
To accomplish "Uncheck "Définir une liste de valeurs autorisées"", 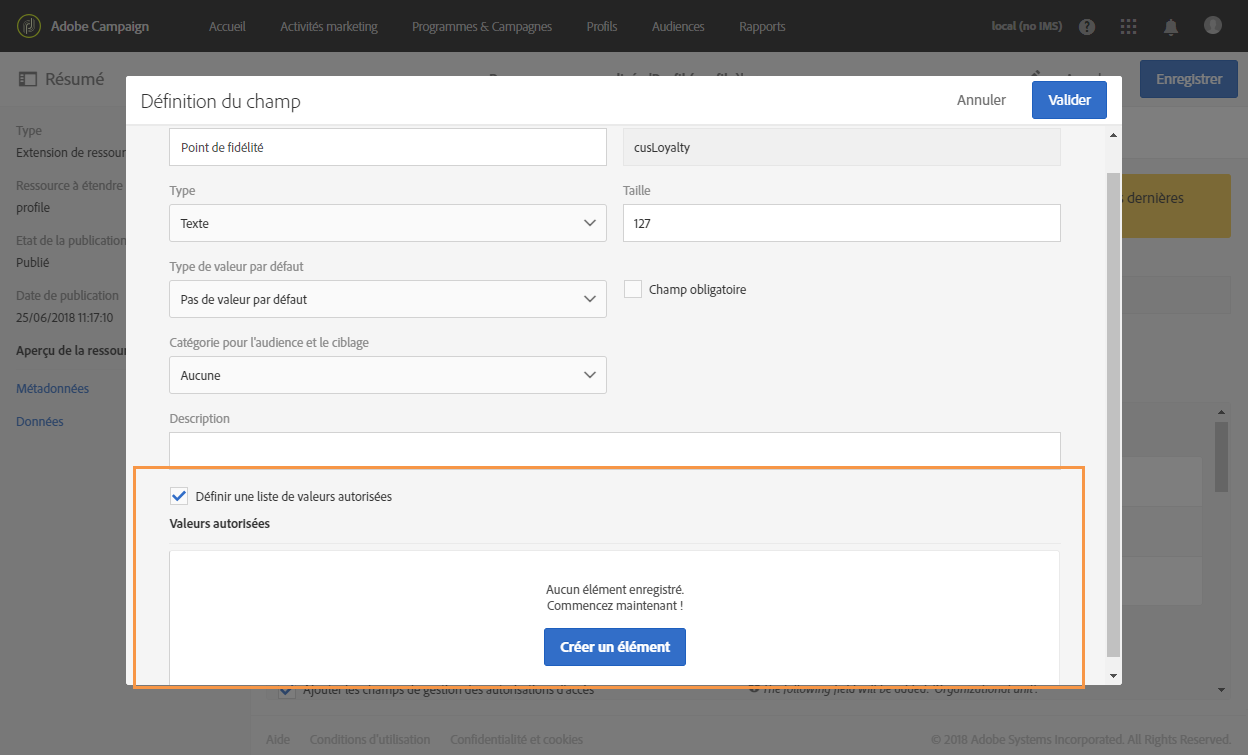I will (179, 496).
